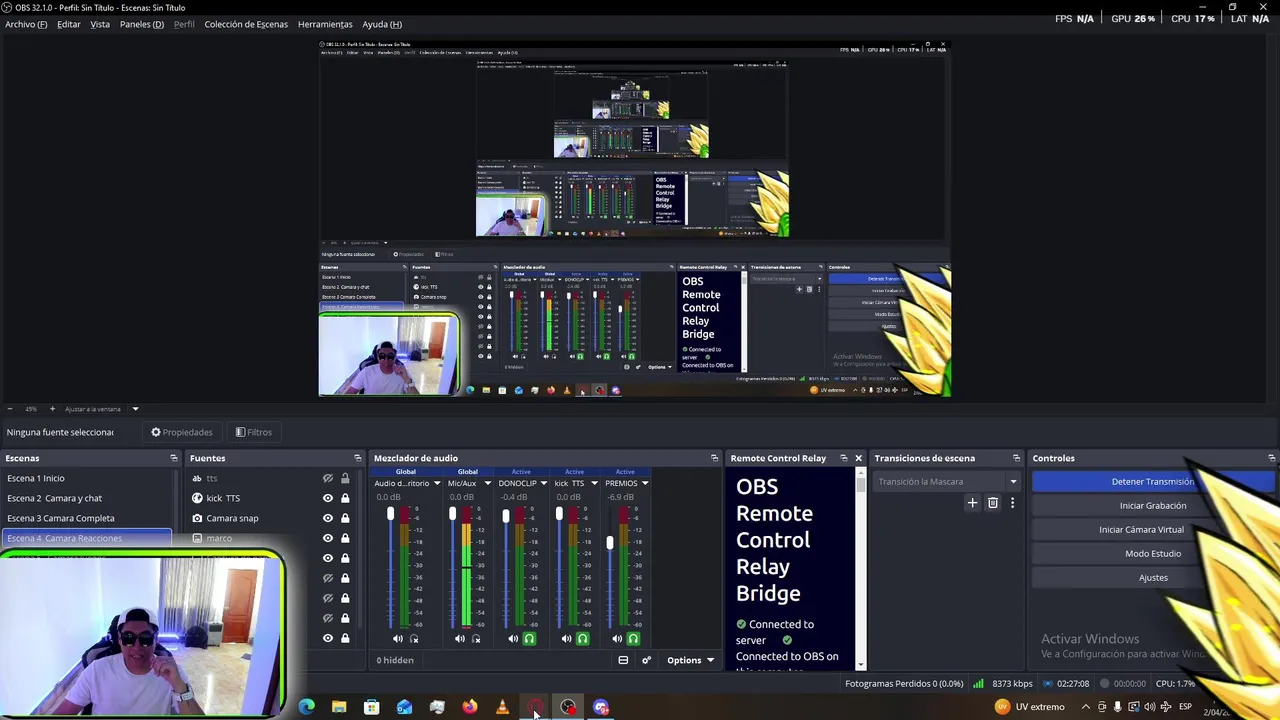Screen dimensions: 1280x720
Task: Toggle PREMIOS audio monitoring headphones
Action: [x=633, y=639]
